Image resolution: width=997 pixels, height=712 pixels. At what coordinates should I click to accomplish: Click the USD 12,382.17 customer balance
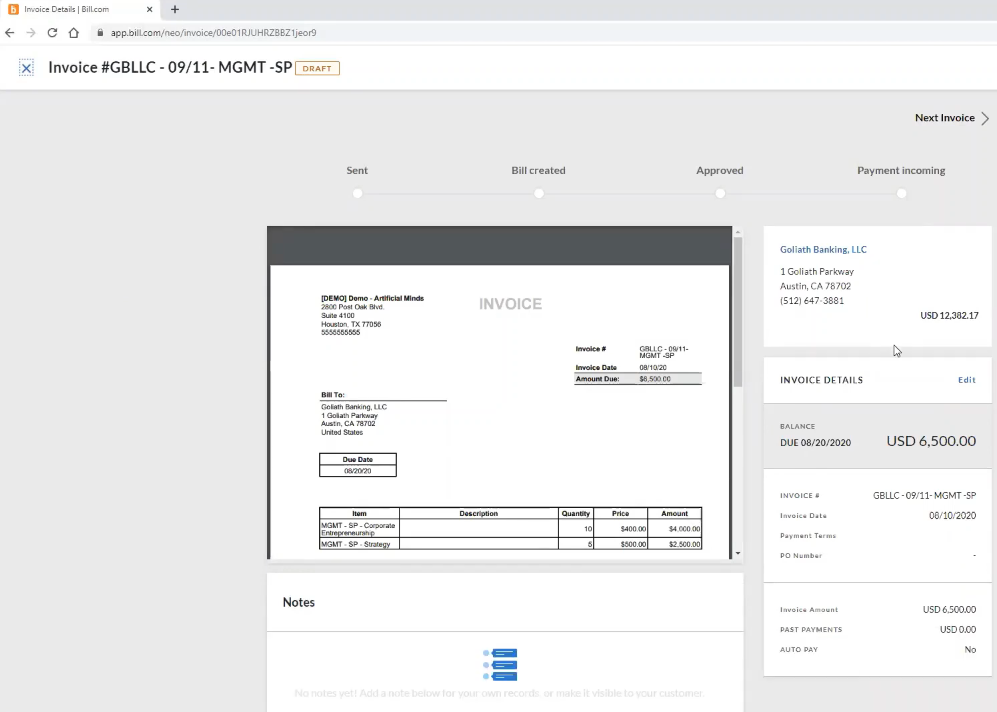949,315
